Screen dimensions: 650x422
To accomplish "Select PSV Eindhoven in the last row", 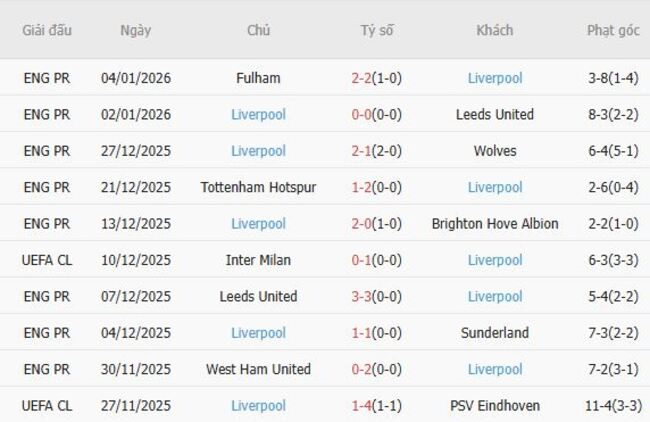I will pos(495,406).
